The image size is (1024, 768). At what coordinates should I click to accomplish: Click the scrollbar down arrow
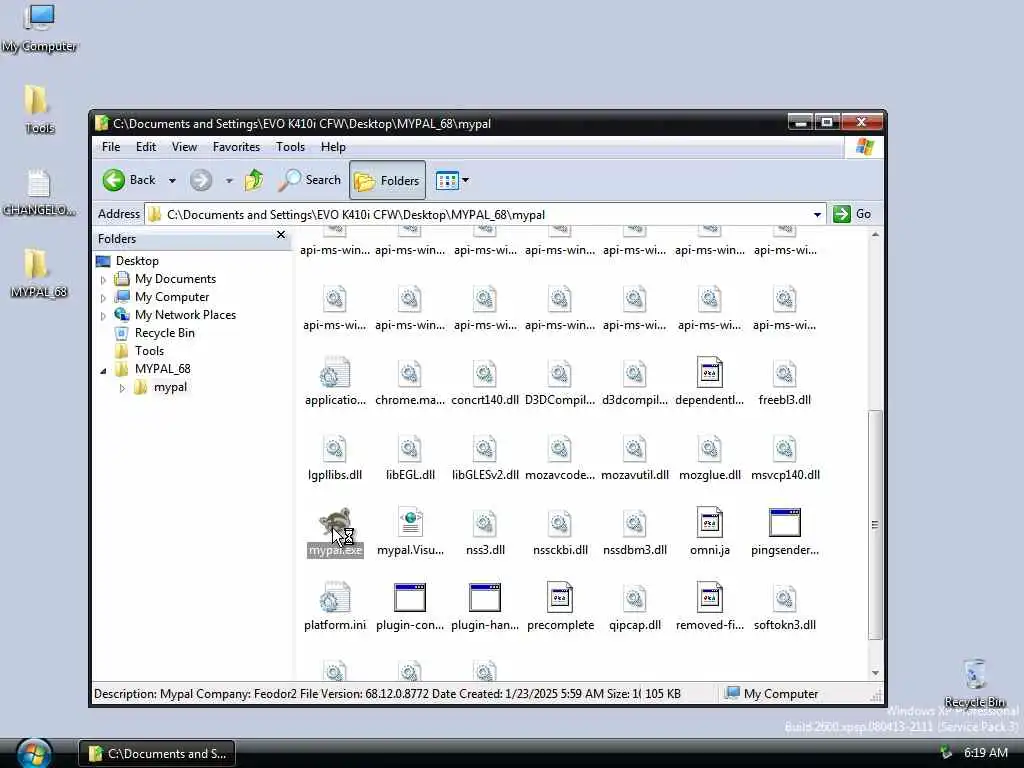875,673
